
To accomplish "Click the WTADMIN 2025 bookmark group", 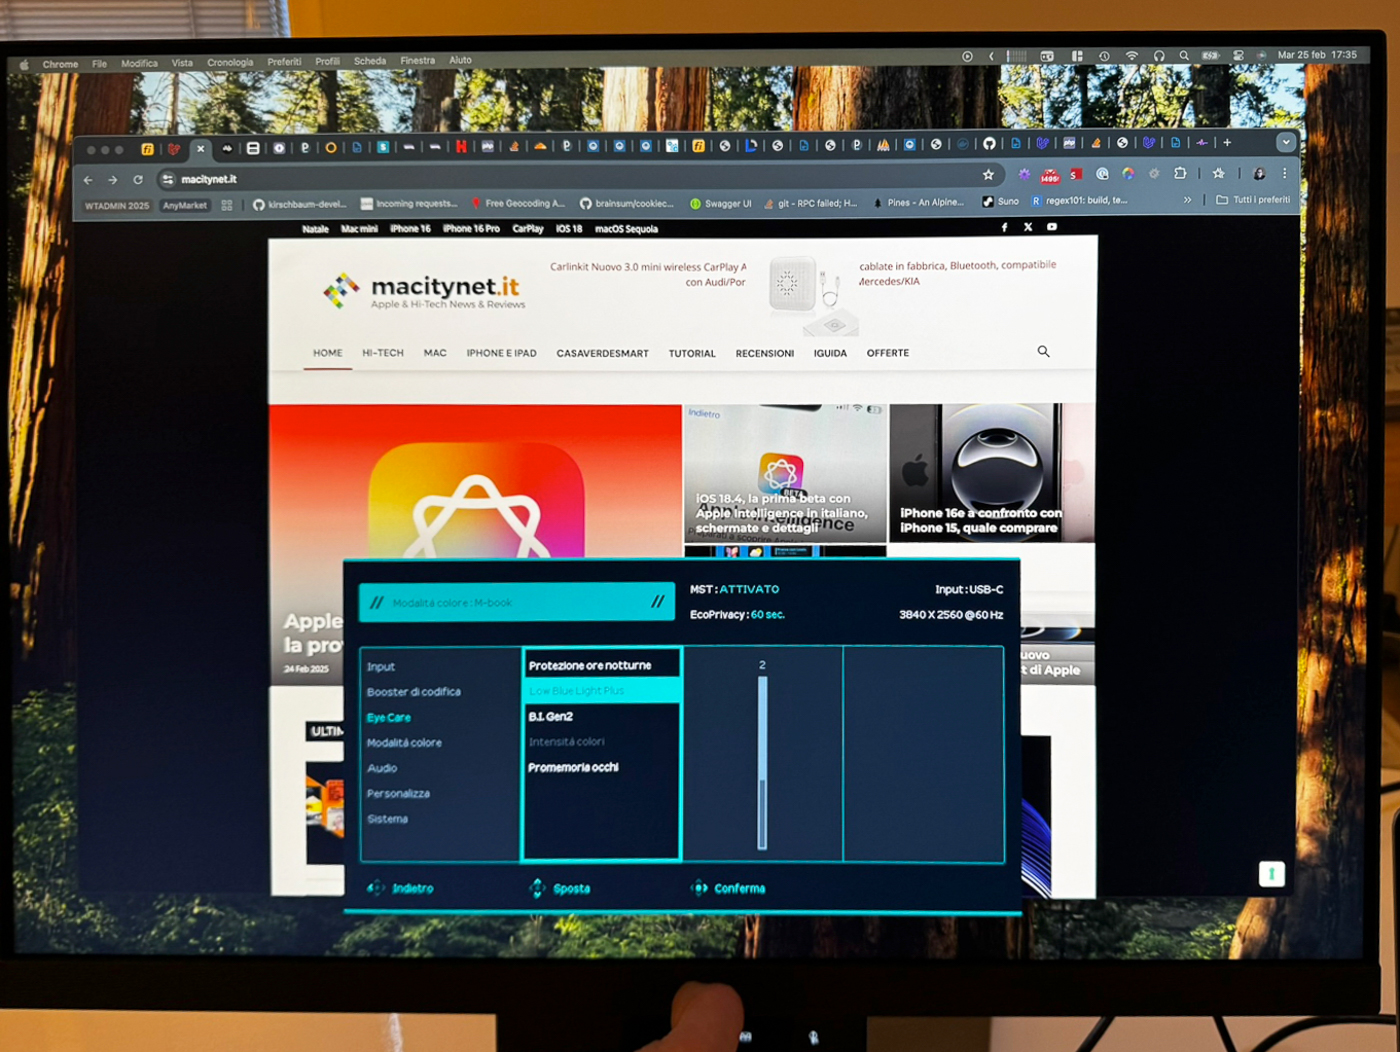I will coord(117,206).
